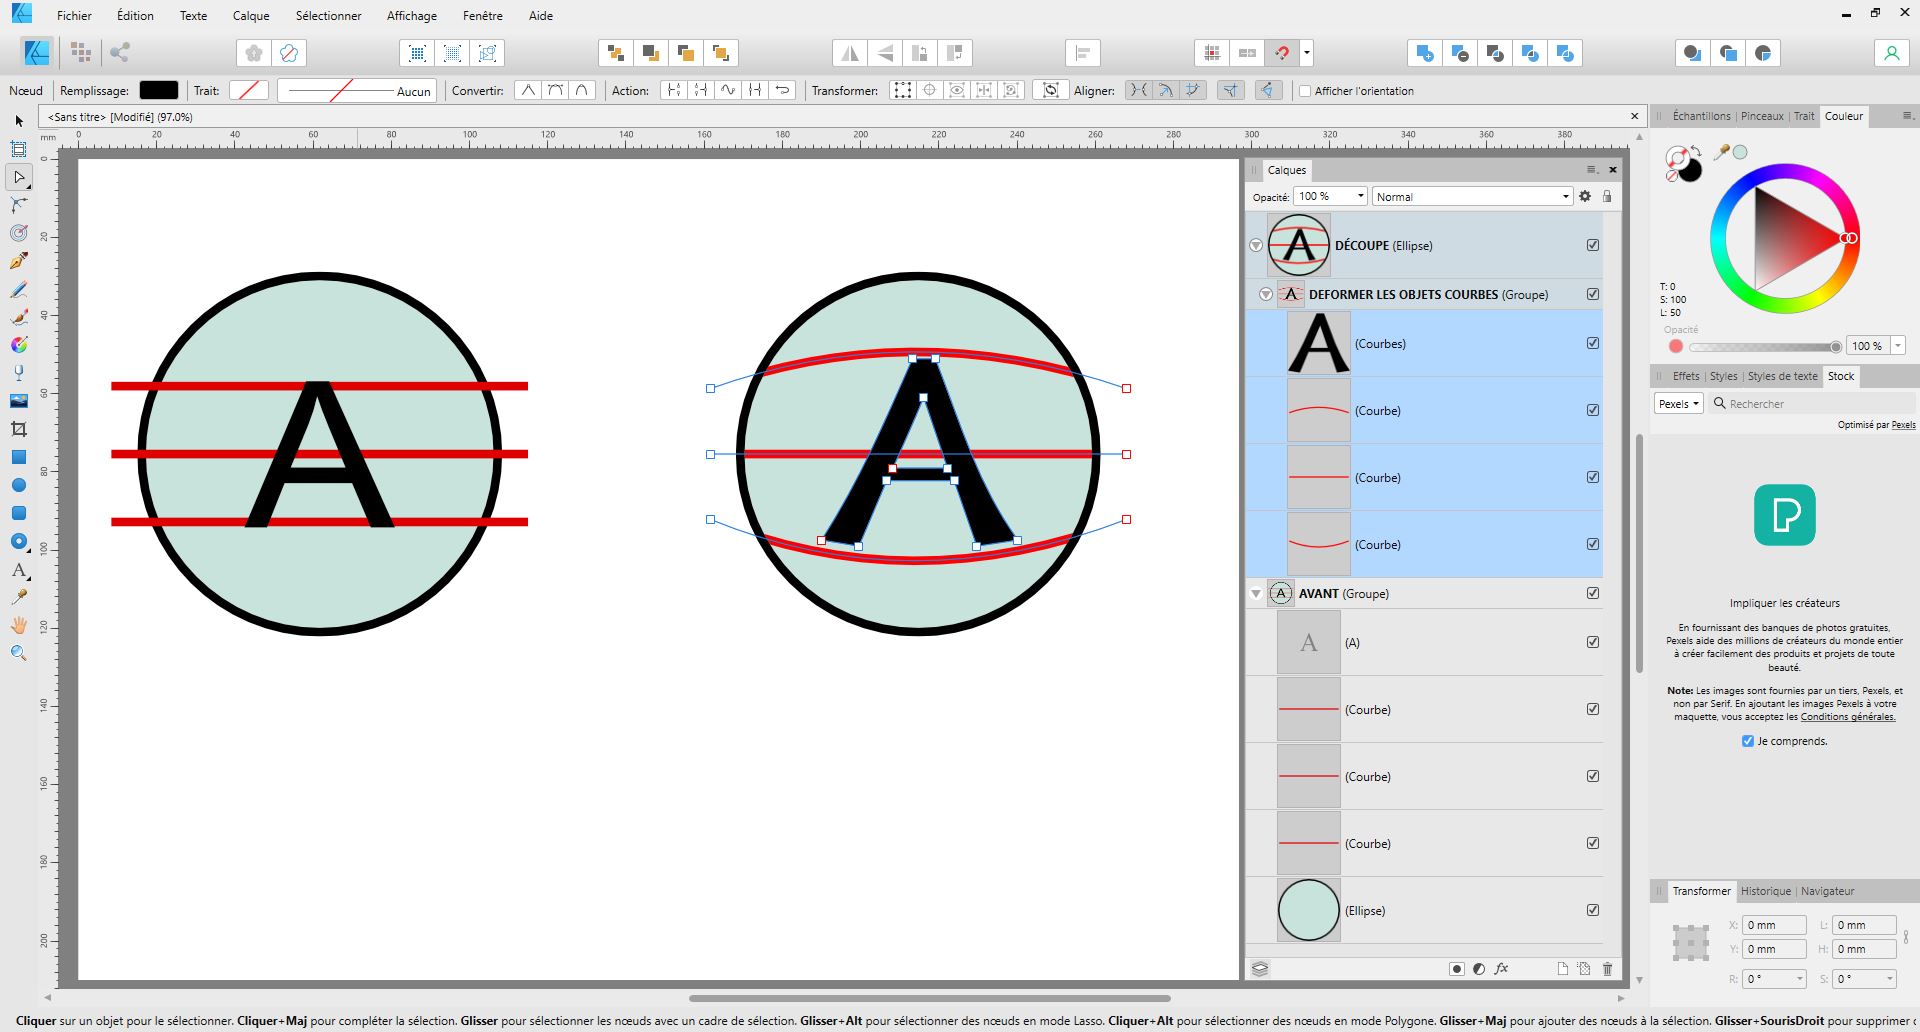Uncheck the Je comprends checkbox

click(x=1748, y=741)
